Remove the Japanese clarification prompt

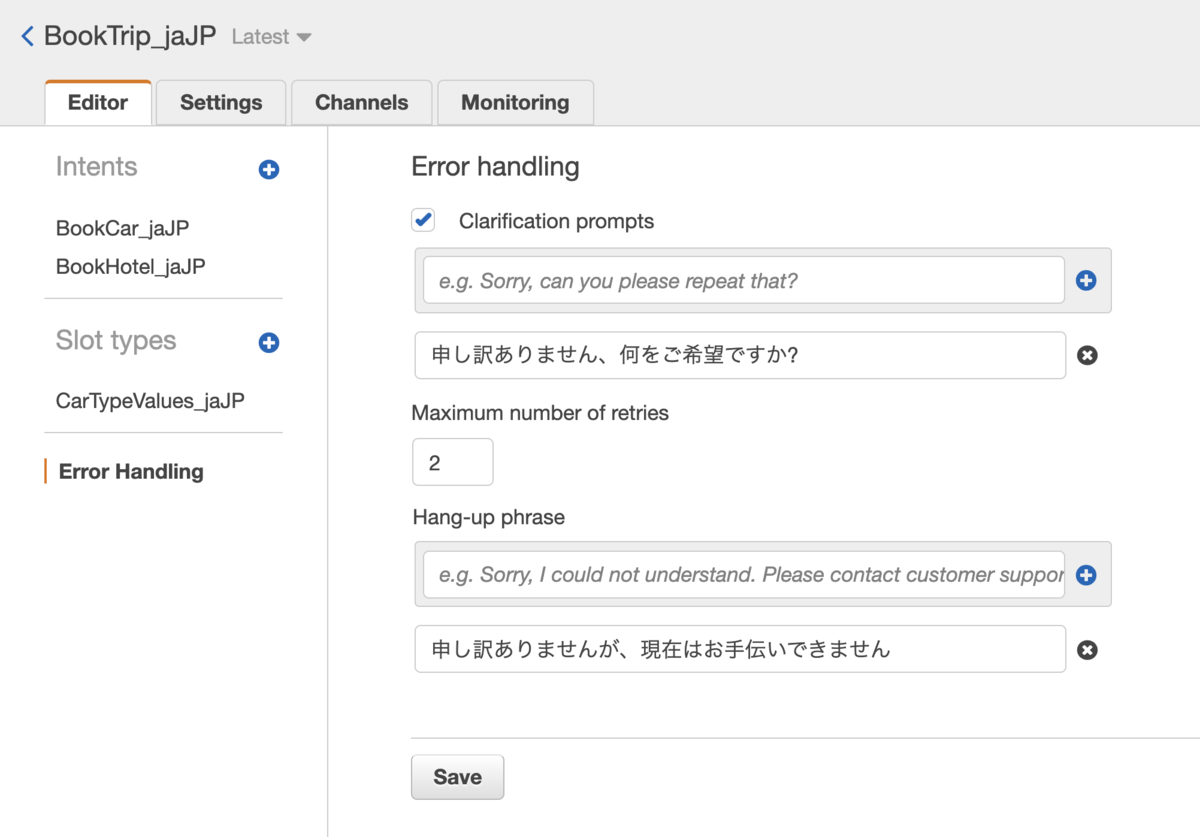pos(1086,355)
